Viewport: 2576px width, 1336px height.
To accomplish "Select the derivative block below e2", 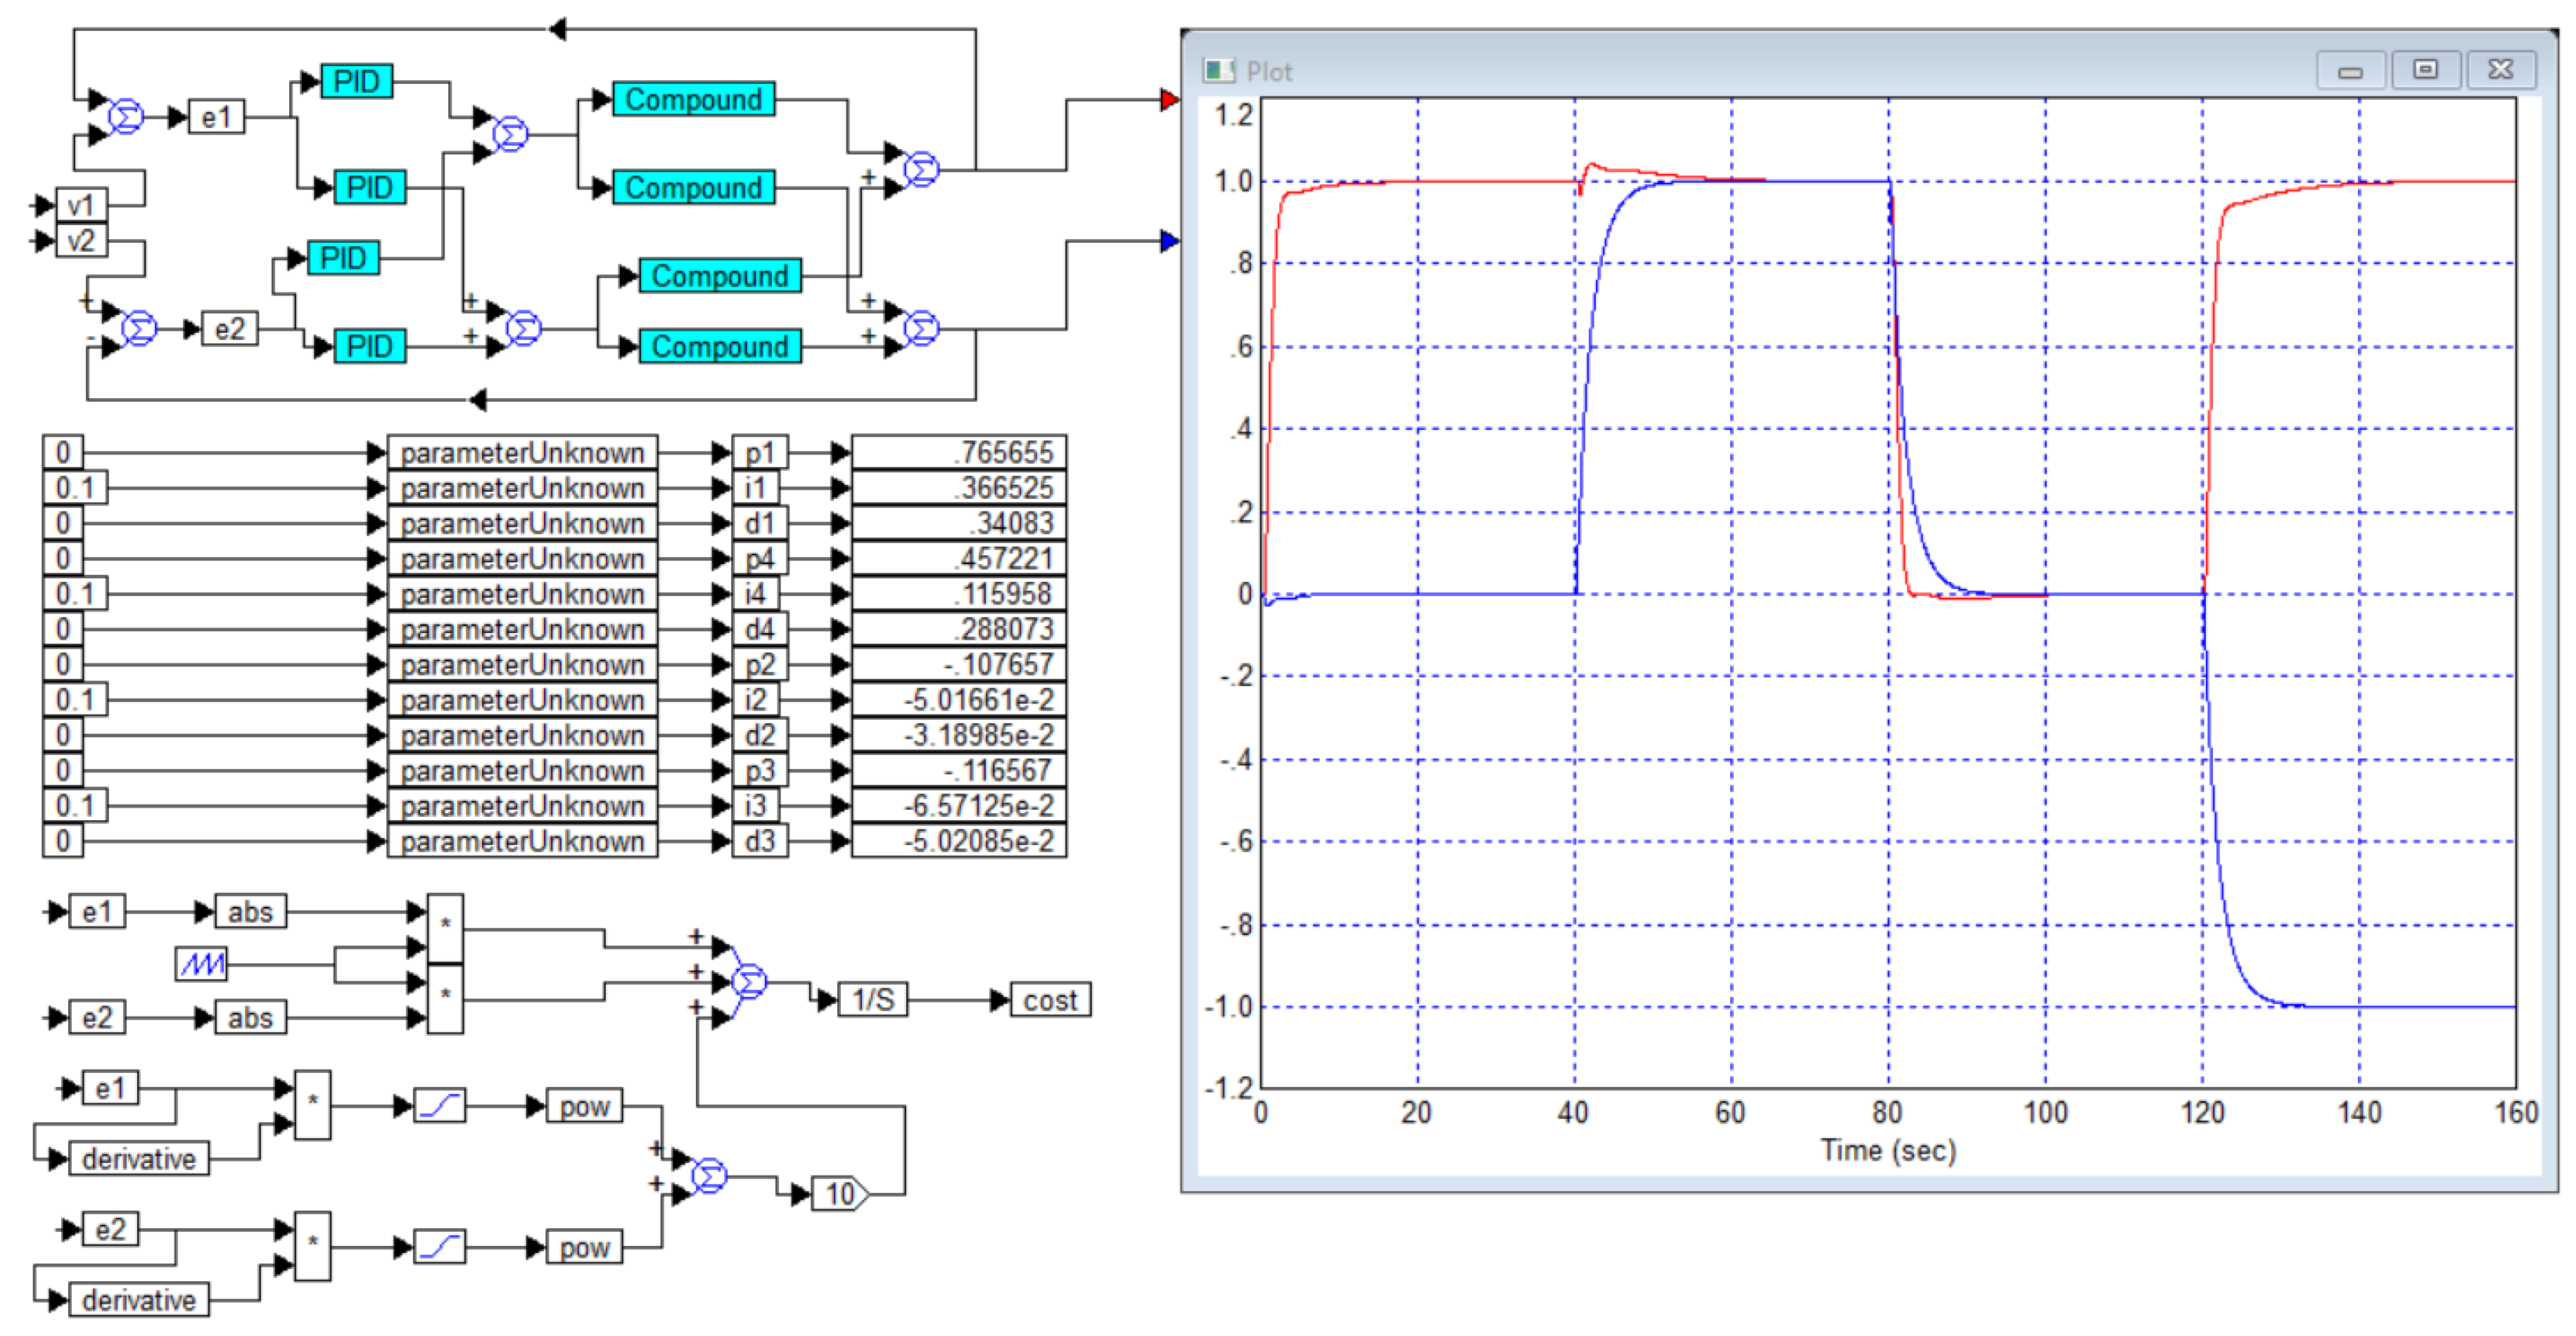I will 138,1299.
